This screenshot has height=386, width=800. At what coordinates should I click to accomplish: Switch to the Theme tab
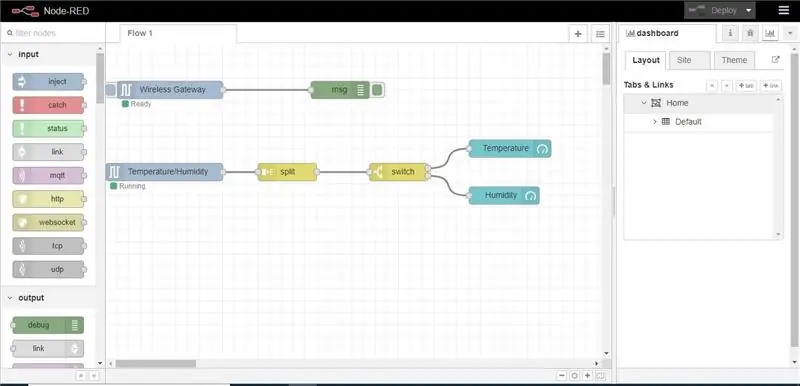click(x=734, y=60)
